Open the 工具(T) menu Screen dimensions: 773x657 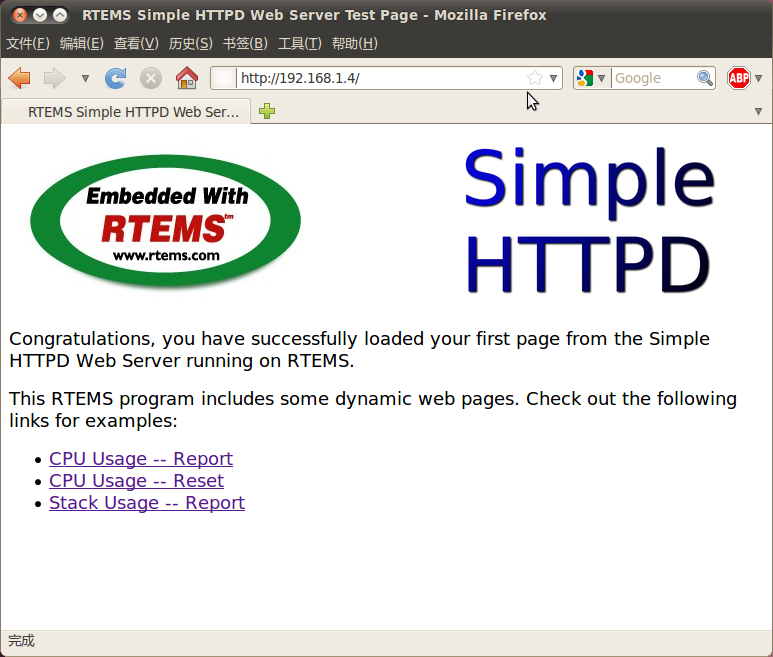click(x=300, y=43)
